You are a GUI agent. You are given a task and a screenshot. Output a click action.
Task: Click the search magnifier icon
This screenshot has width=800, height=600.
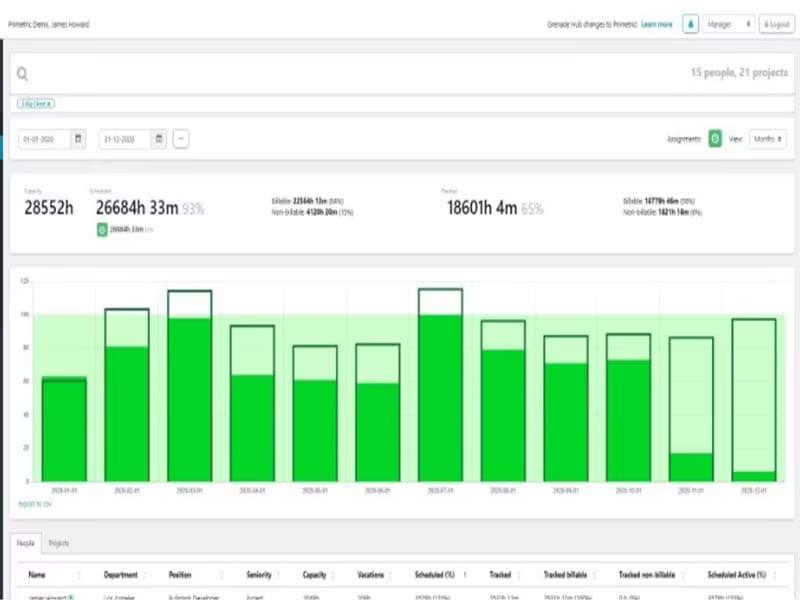coord(22,74)
